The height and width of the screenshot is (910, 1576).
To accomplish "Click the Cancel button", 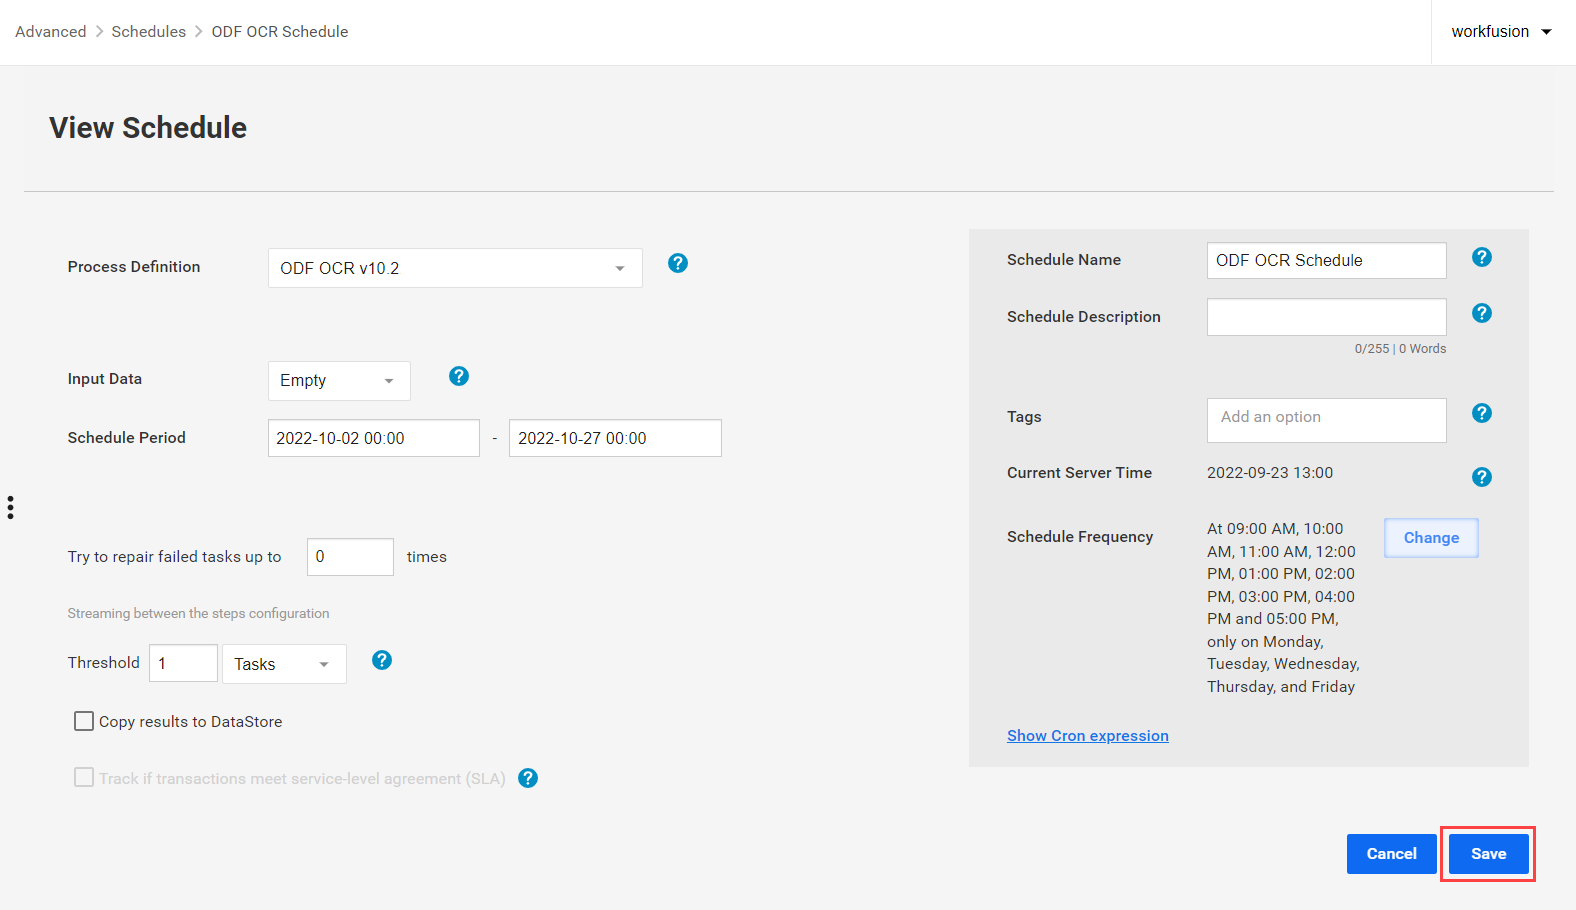I will 1392,854.
